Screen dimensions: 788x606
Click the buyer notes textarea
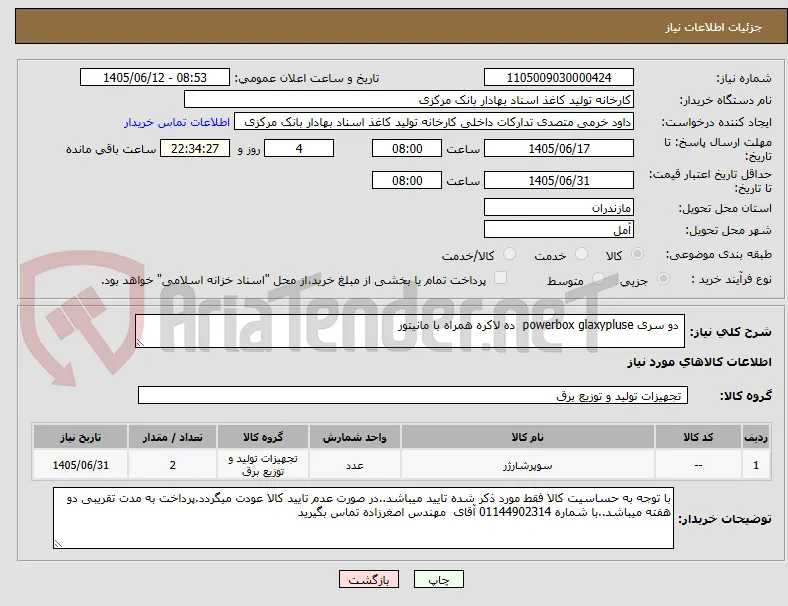pos(363,518)
